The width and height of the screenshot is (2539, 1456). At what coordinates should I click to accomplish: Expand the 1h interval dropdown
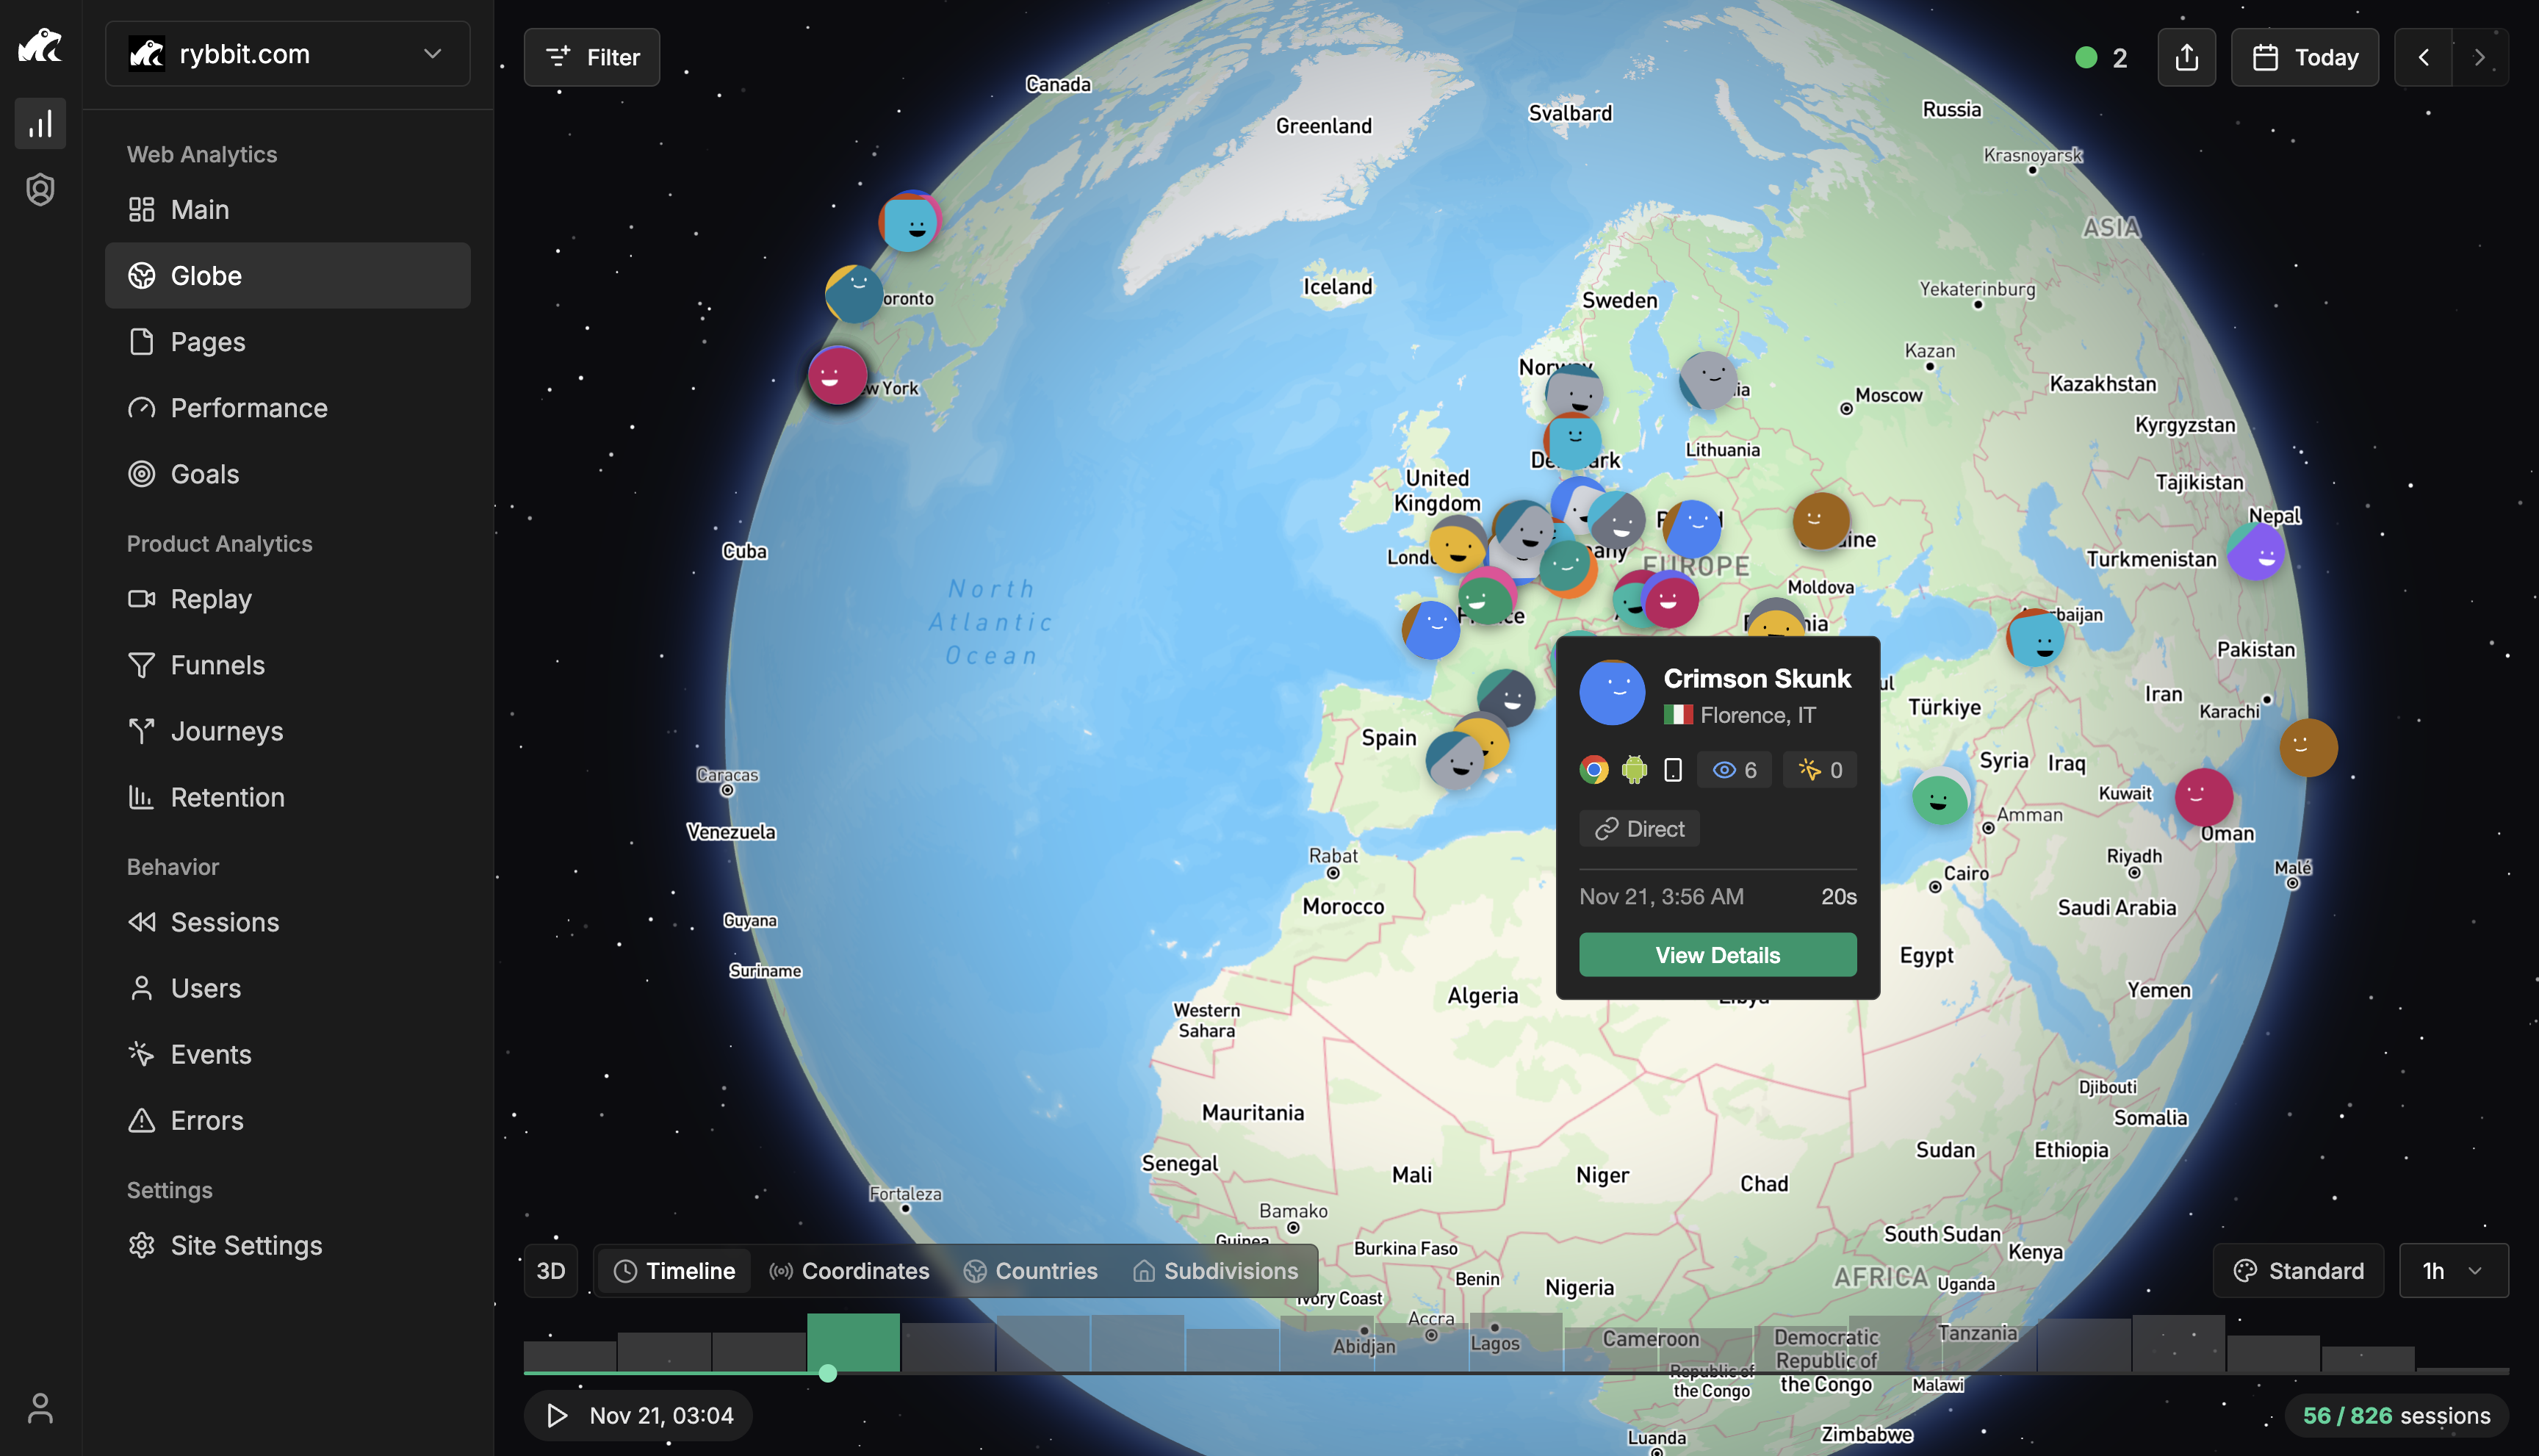(2452, 1271)
